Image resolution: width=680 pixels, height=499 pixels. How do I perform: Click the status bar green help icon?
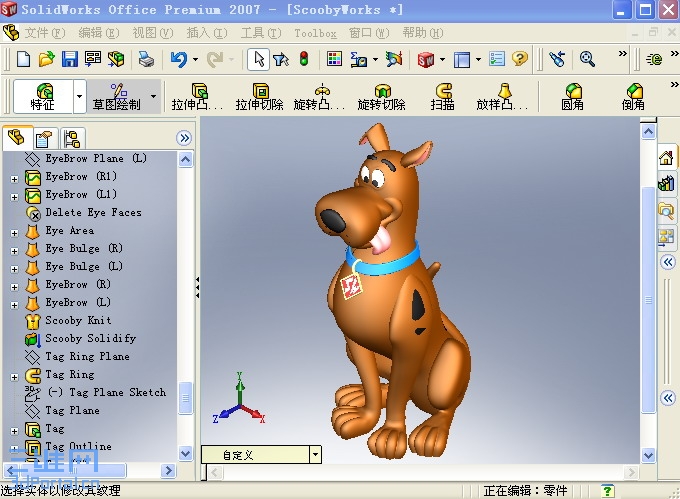[x=608, y=491]
